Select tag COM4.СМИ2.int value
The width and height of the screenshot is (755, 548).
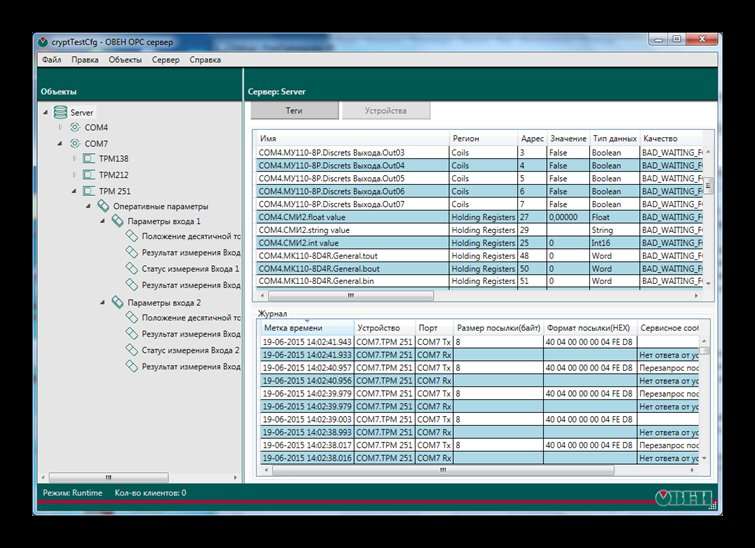pos(480,243)
